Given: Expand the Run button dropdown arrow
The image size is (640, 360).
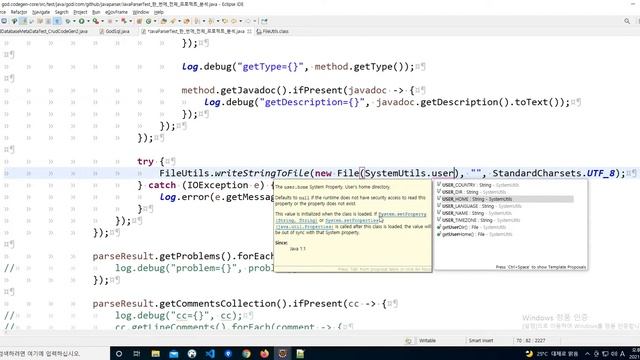Looking at the screenshot, I should pos(88,21).
